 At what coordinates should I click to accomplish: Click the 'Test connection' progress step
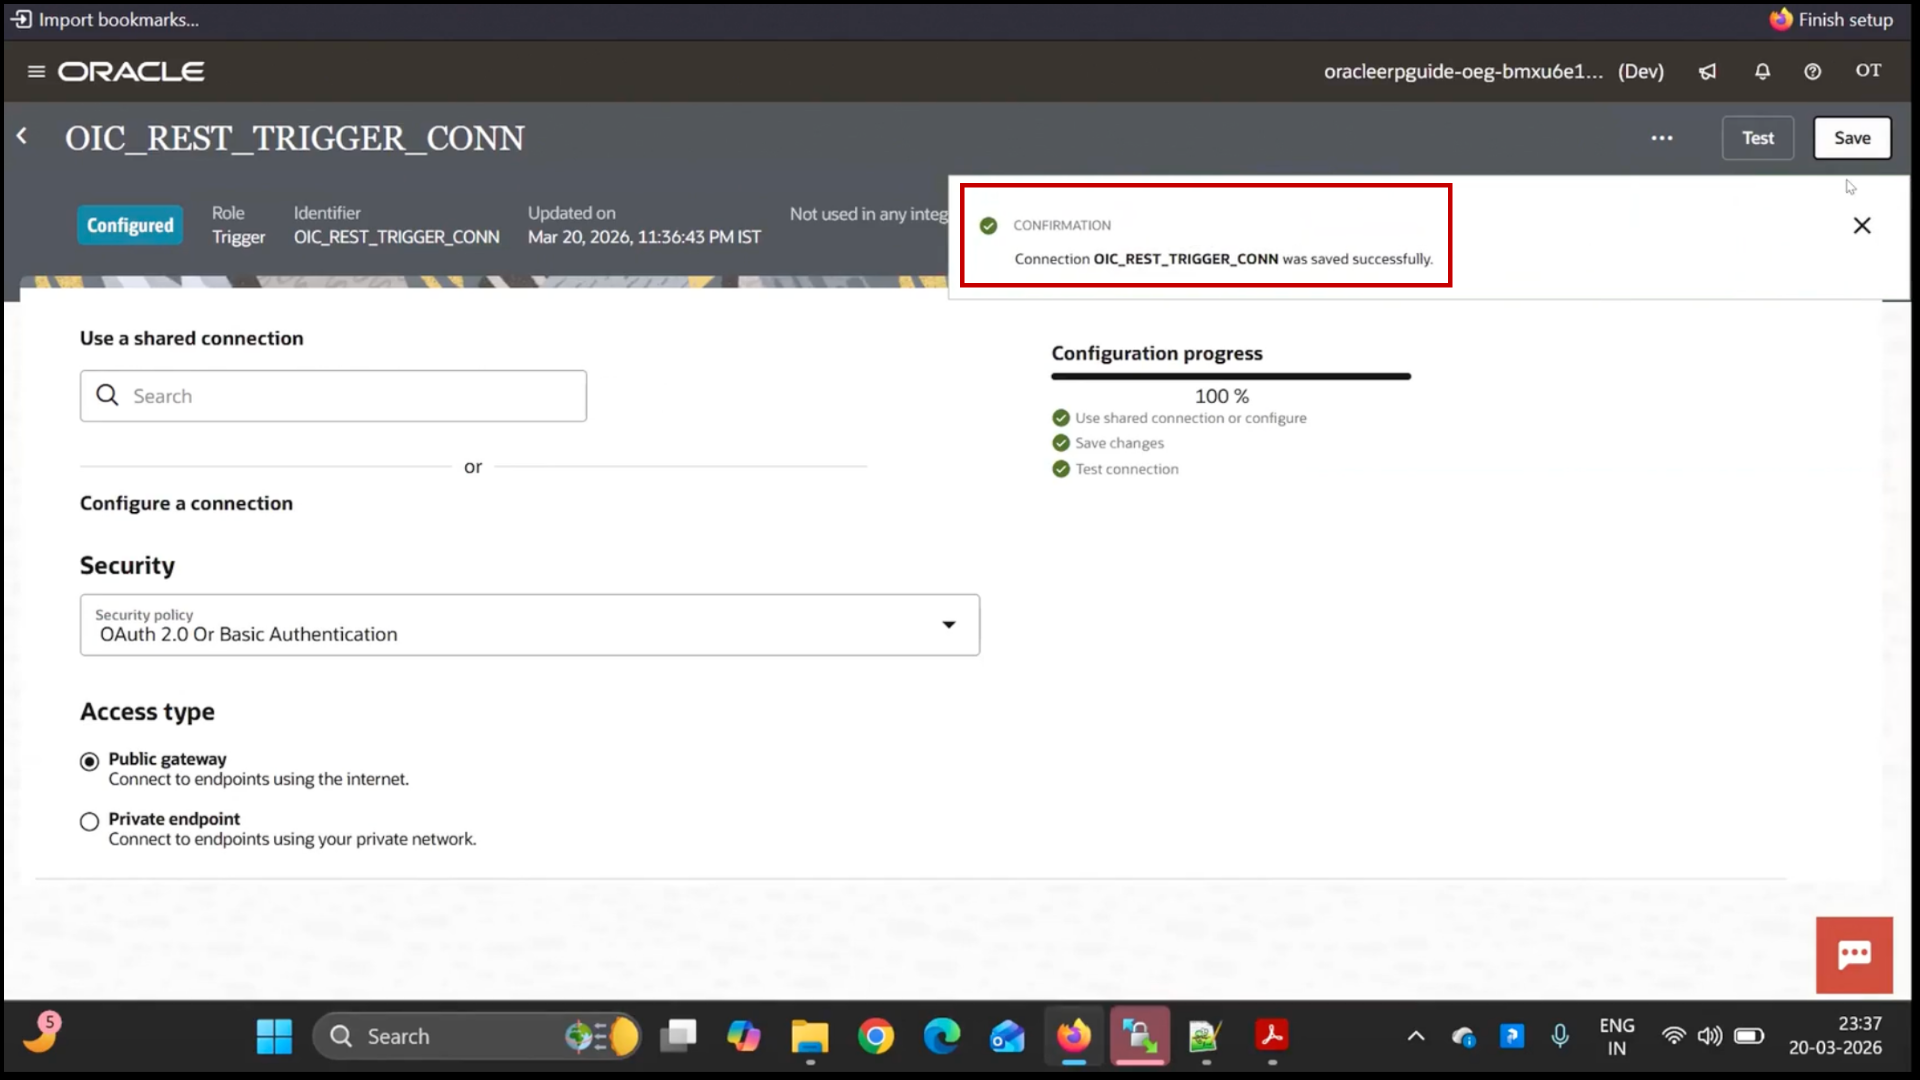(x=1115, y=469)
